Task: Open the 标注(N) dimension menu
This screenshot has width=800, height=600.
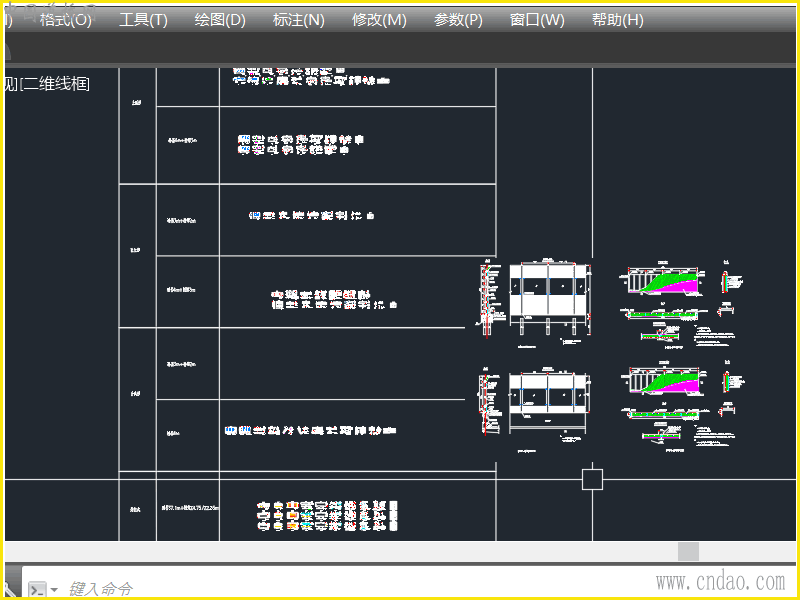Action: (298, 20)
